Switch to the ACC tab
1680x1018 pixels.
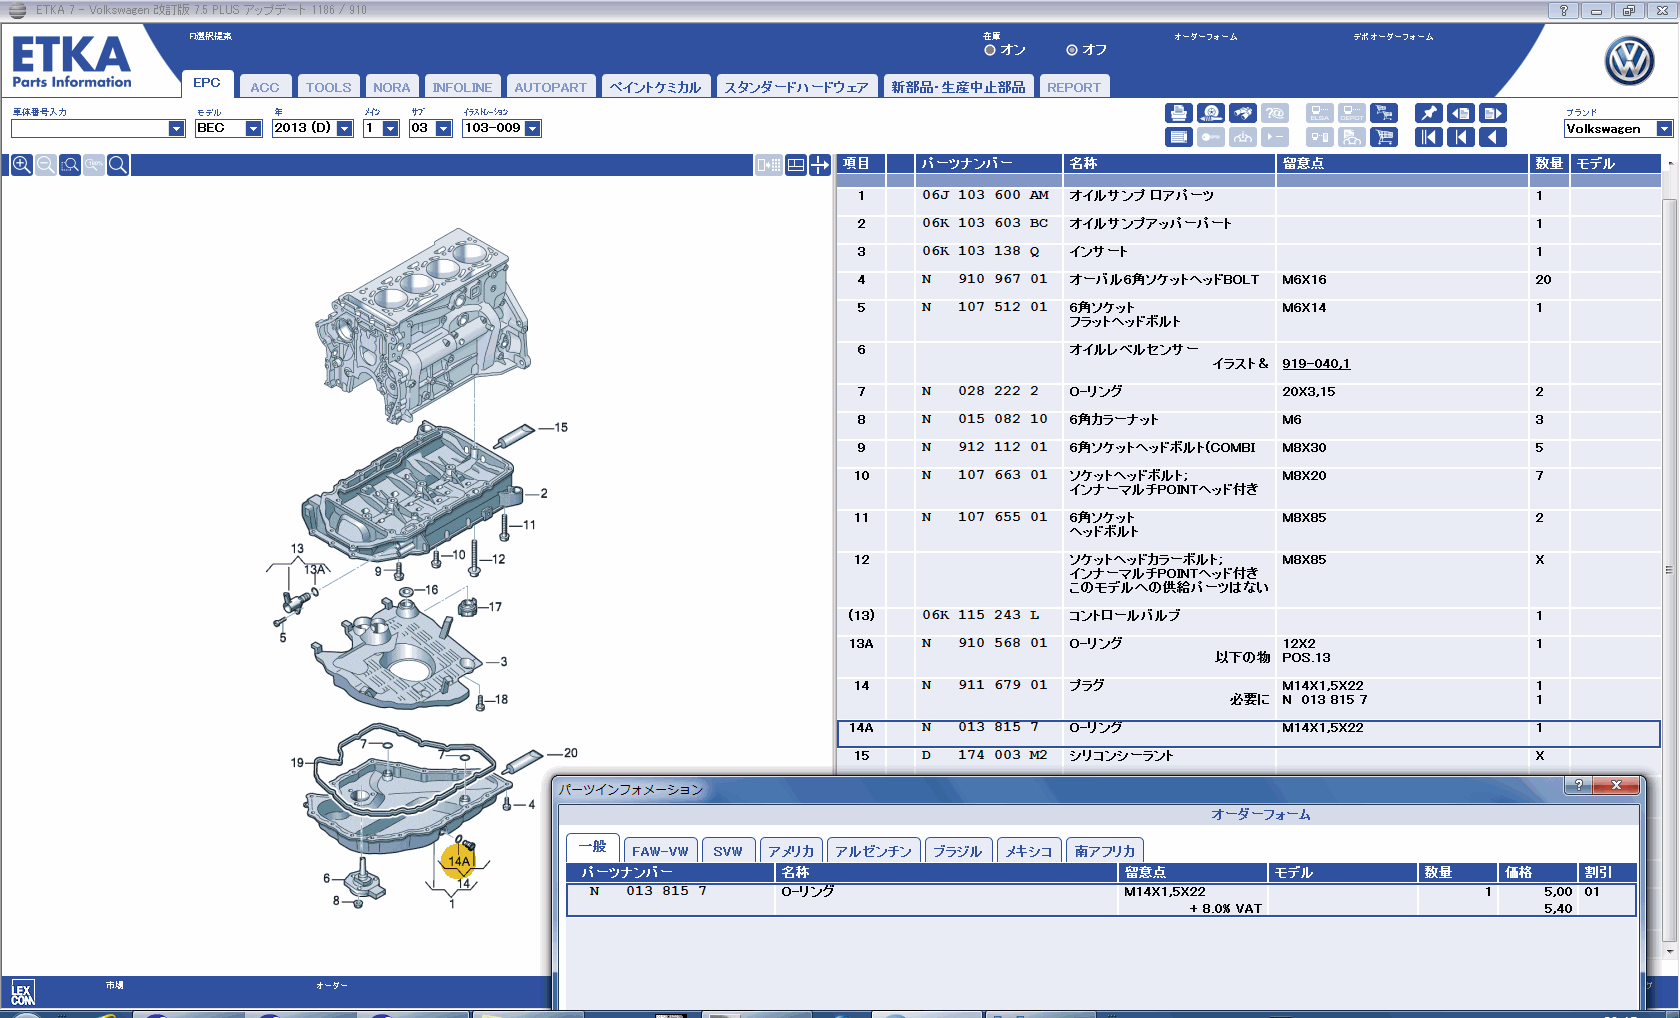[x=265, y=87]
